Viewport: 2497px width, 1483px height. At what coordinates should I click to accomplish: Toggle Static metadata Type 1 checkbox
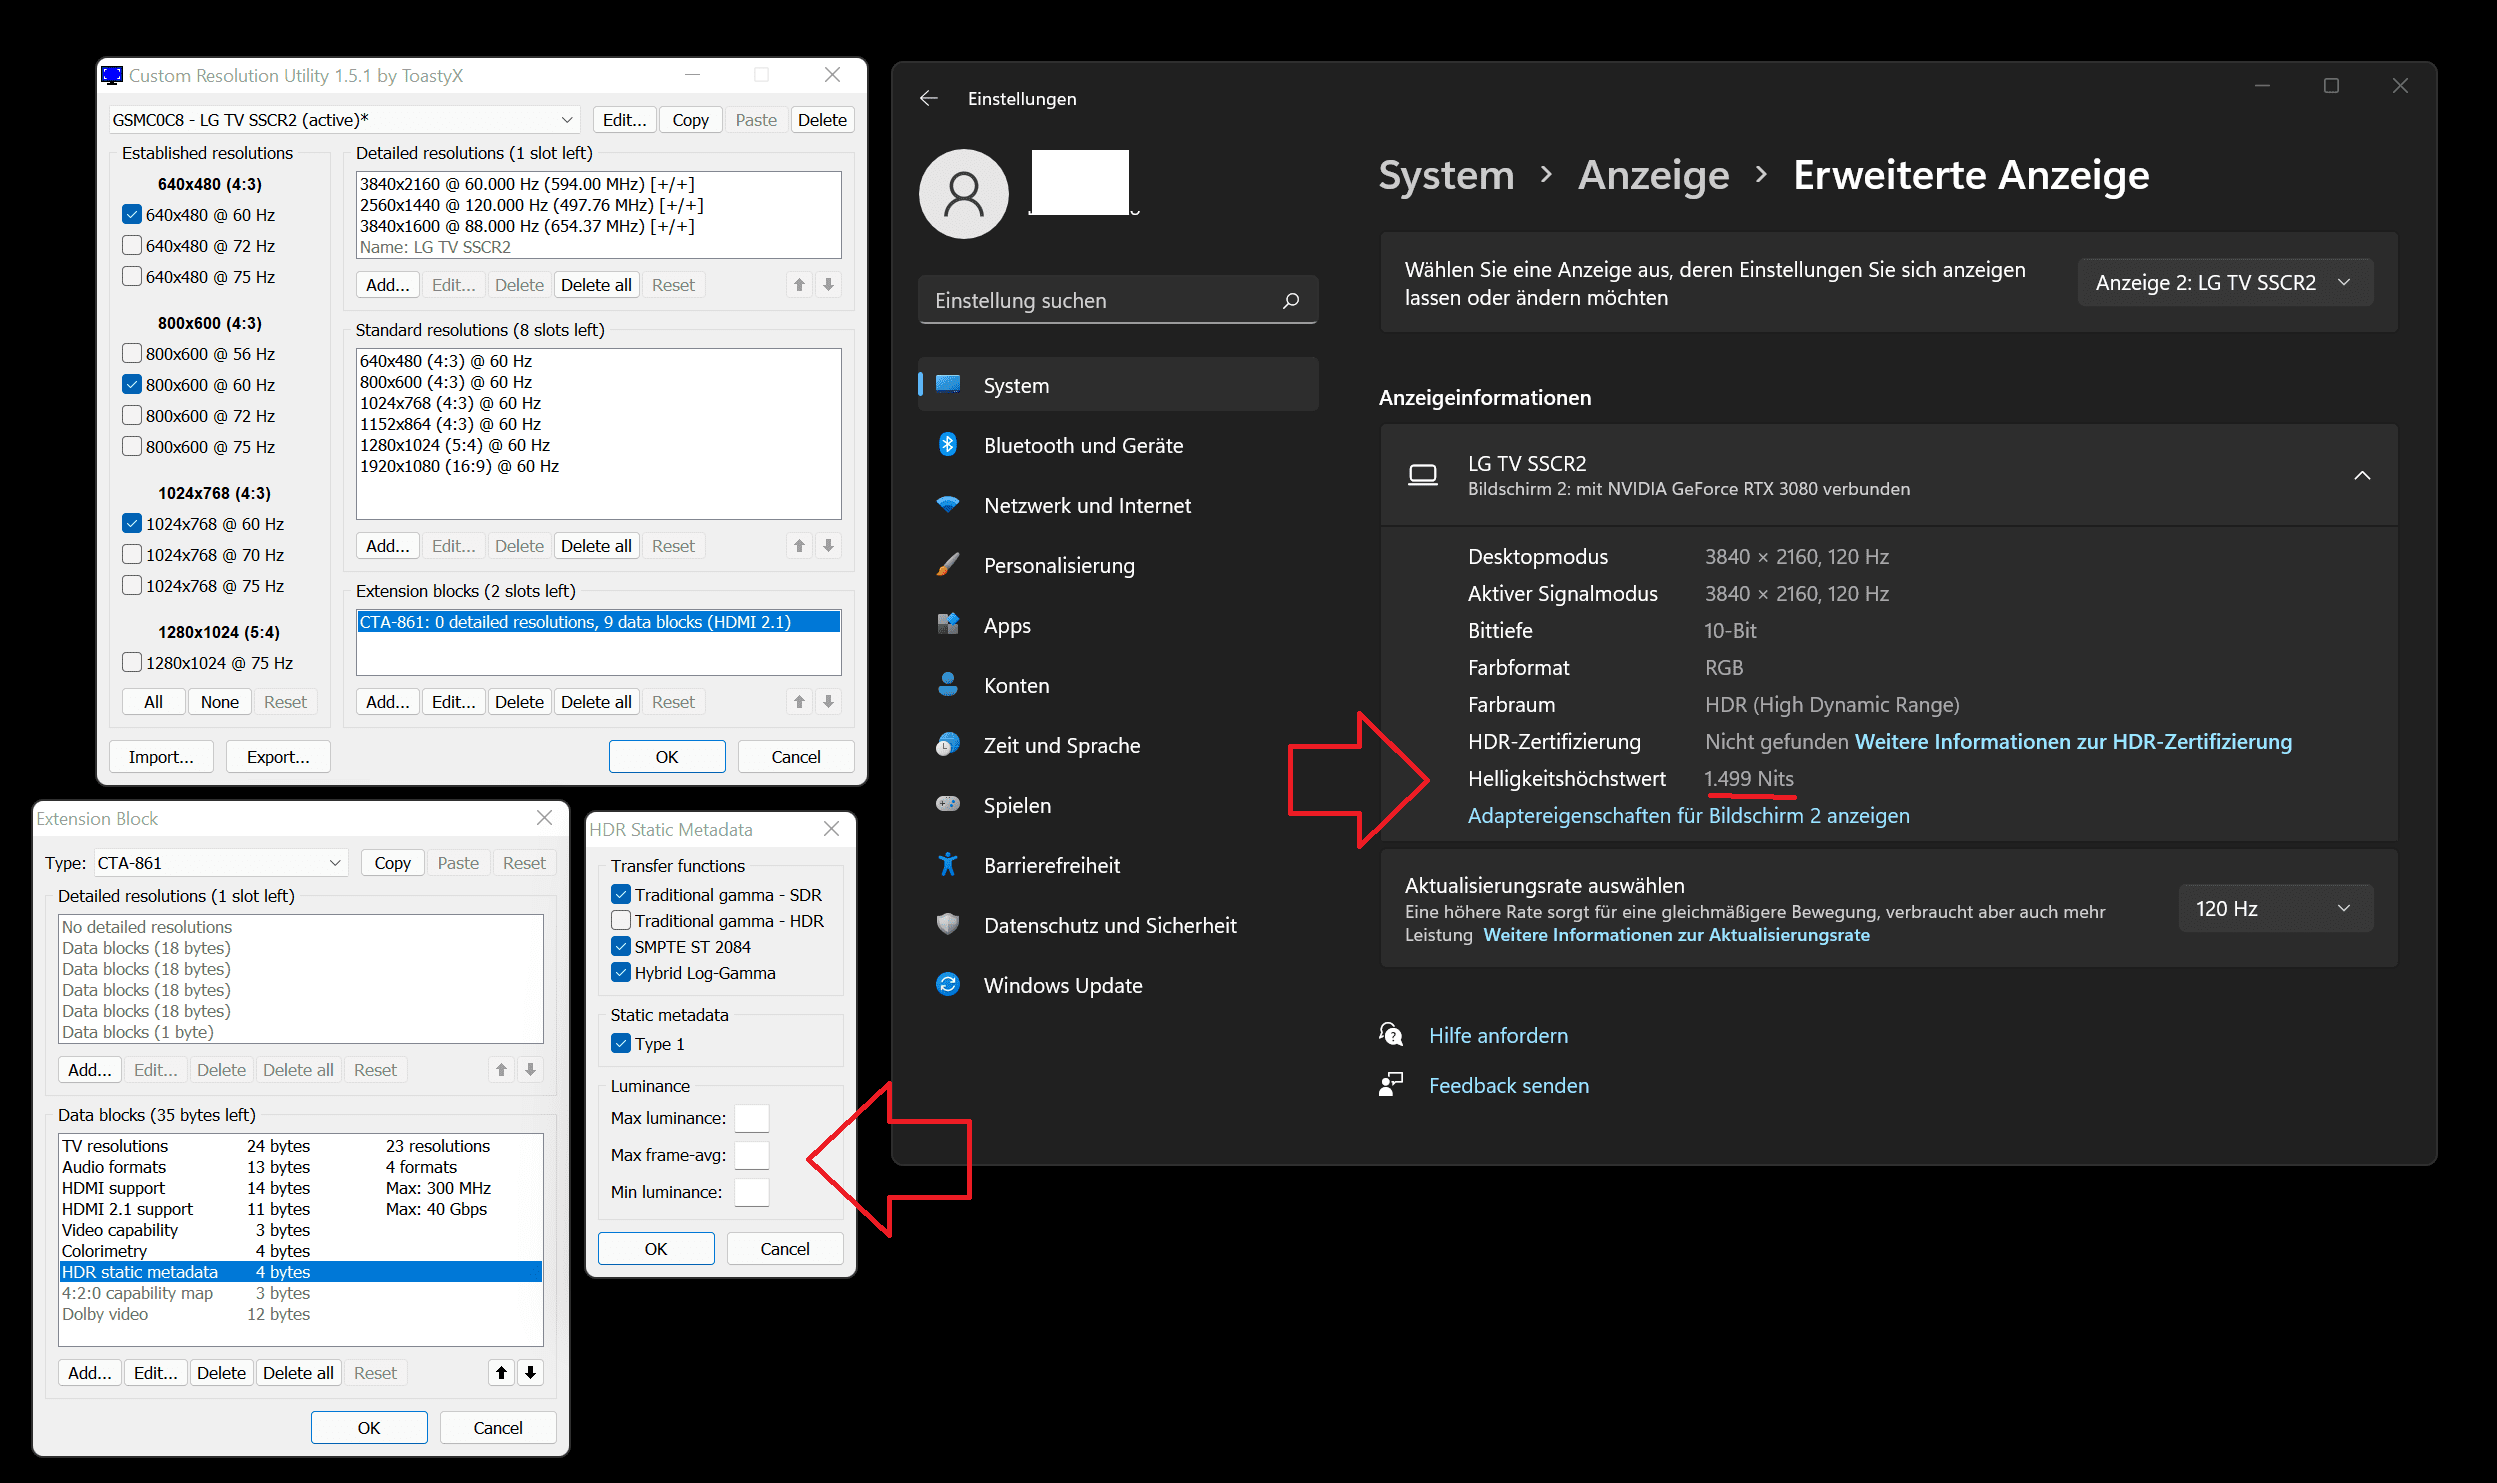[x=621, y=1043]
